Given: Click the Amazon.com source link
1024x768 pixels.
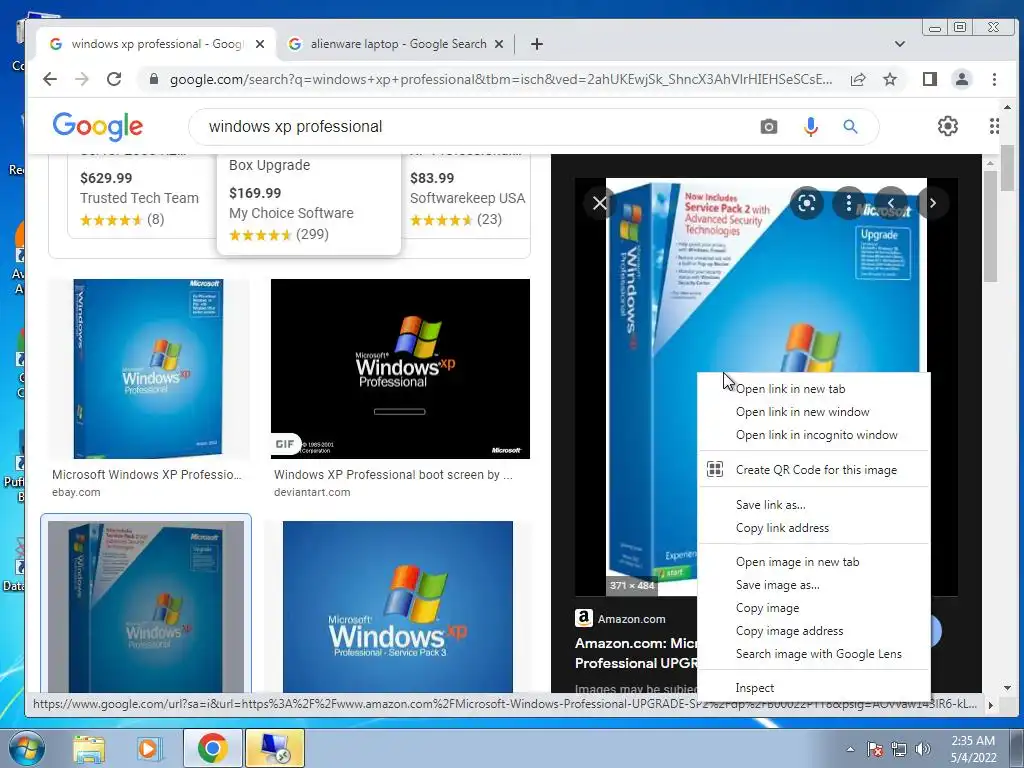Looking at the screenshot, I should pyautogui.click(x=620, y=618).
